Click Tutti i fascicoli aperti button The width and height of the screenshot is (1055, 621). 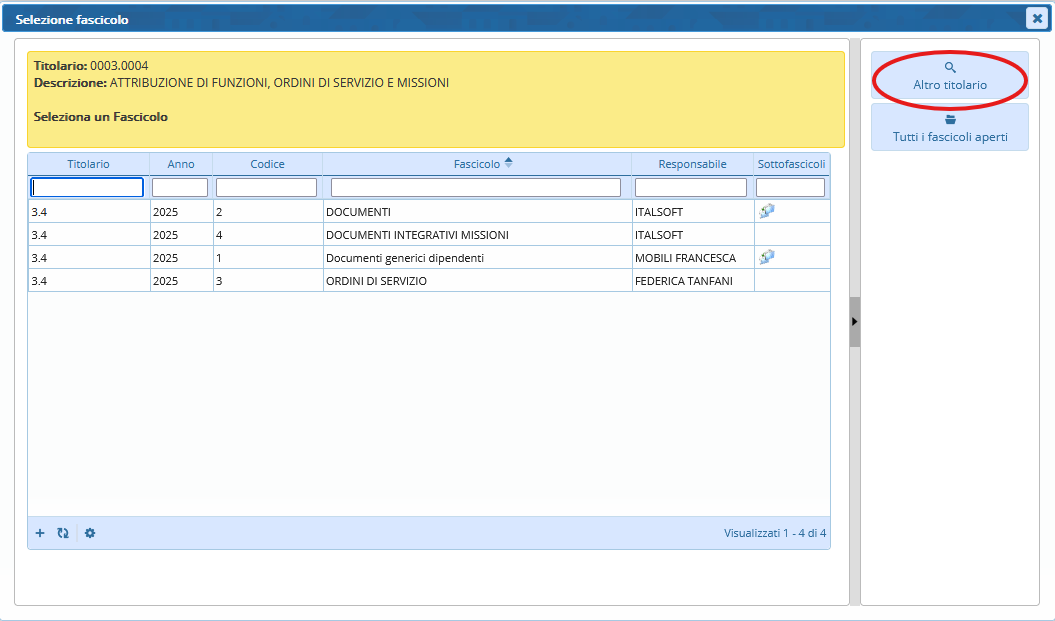[x=949, y=128]
